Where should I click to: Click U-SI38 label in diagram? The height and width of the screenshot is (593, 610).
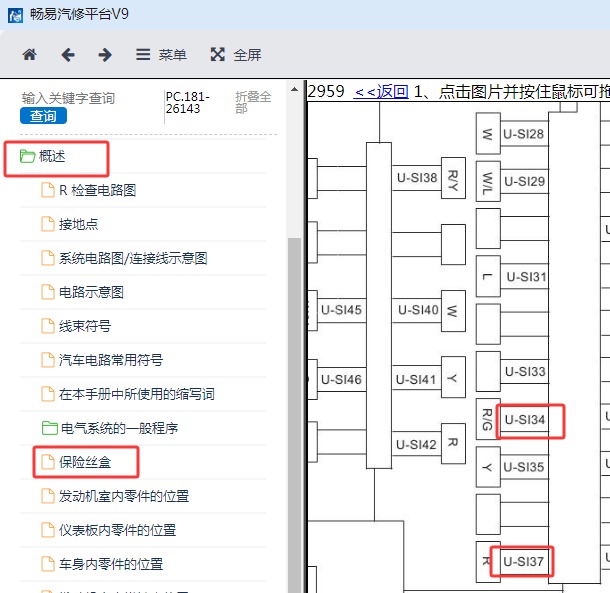[x=417, y=178]
